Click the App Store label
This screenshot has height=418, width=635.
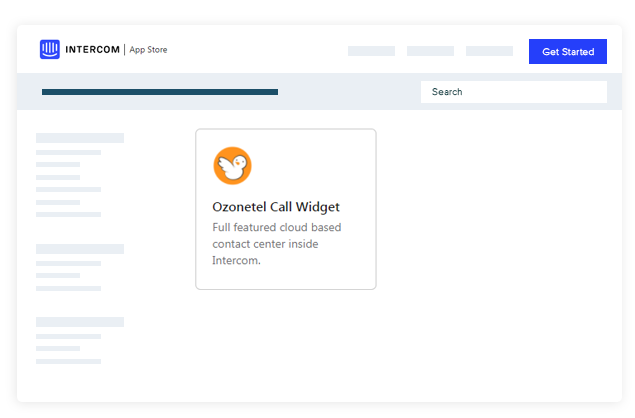148,50
